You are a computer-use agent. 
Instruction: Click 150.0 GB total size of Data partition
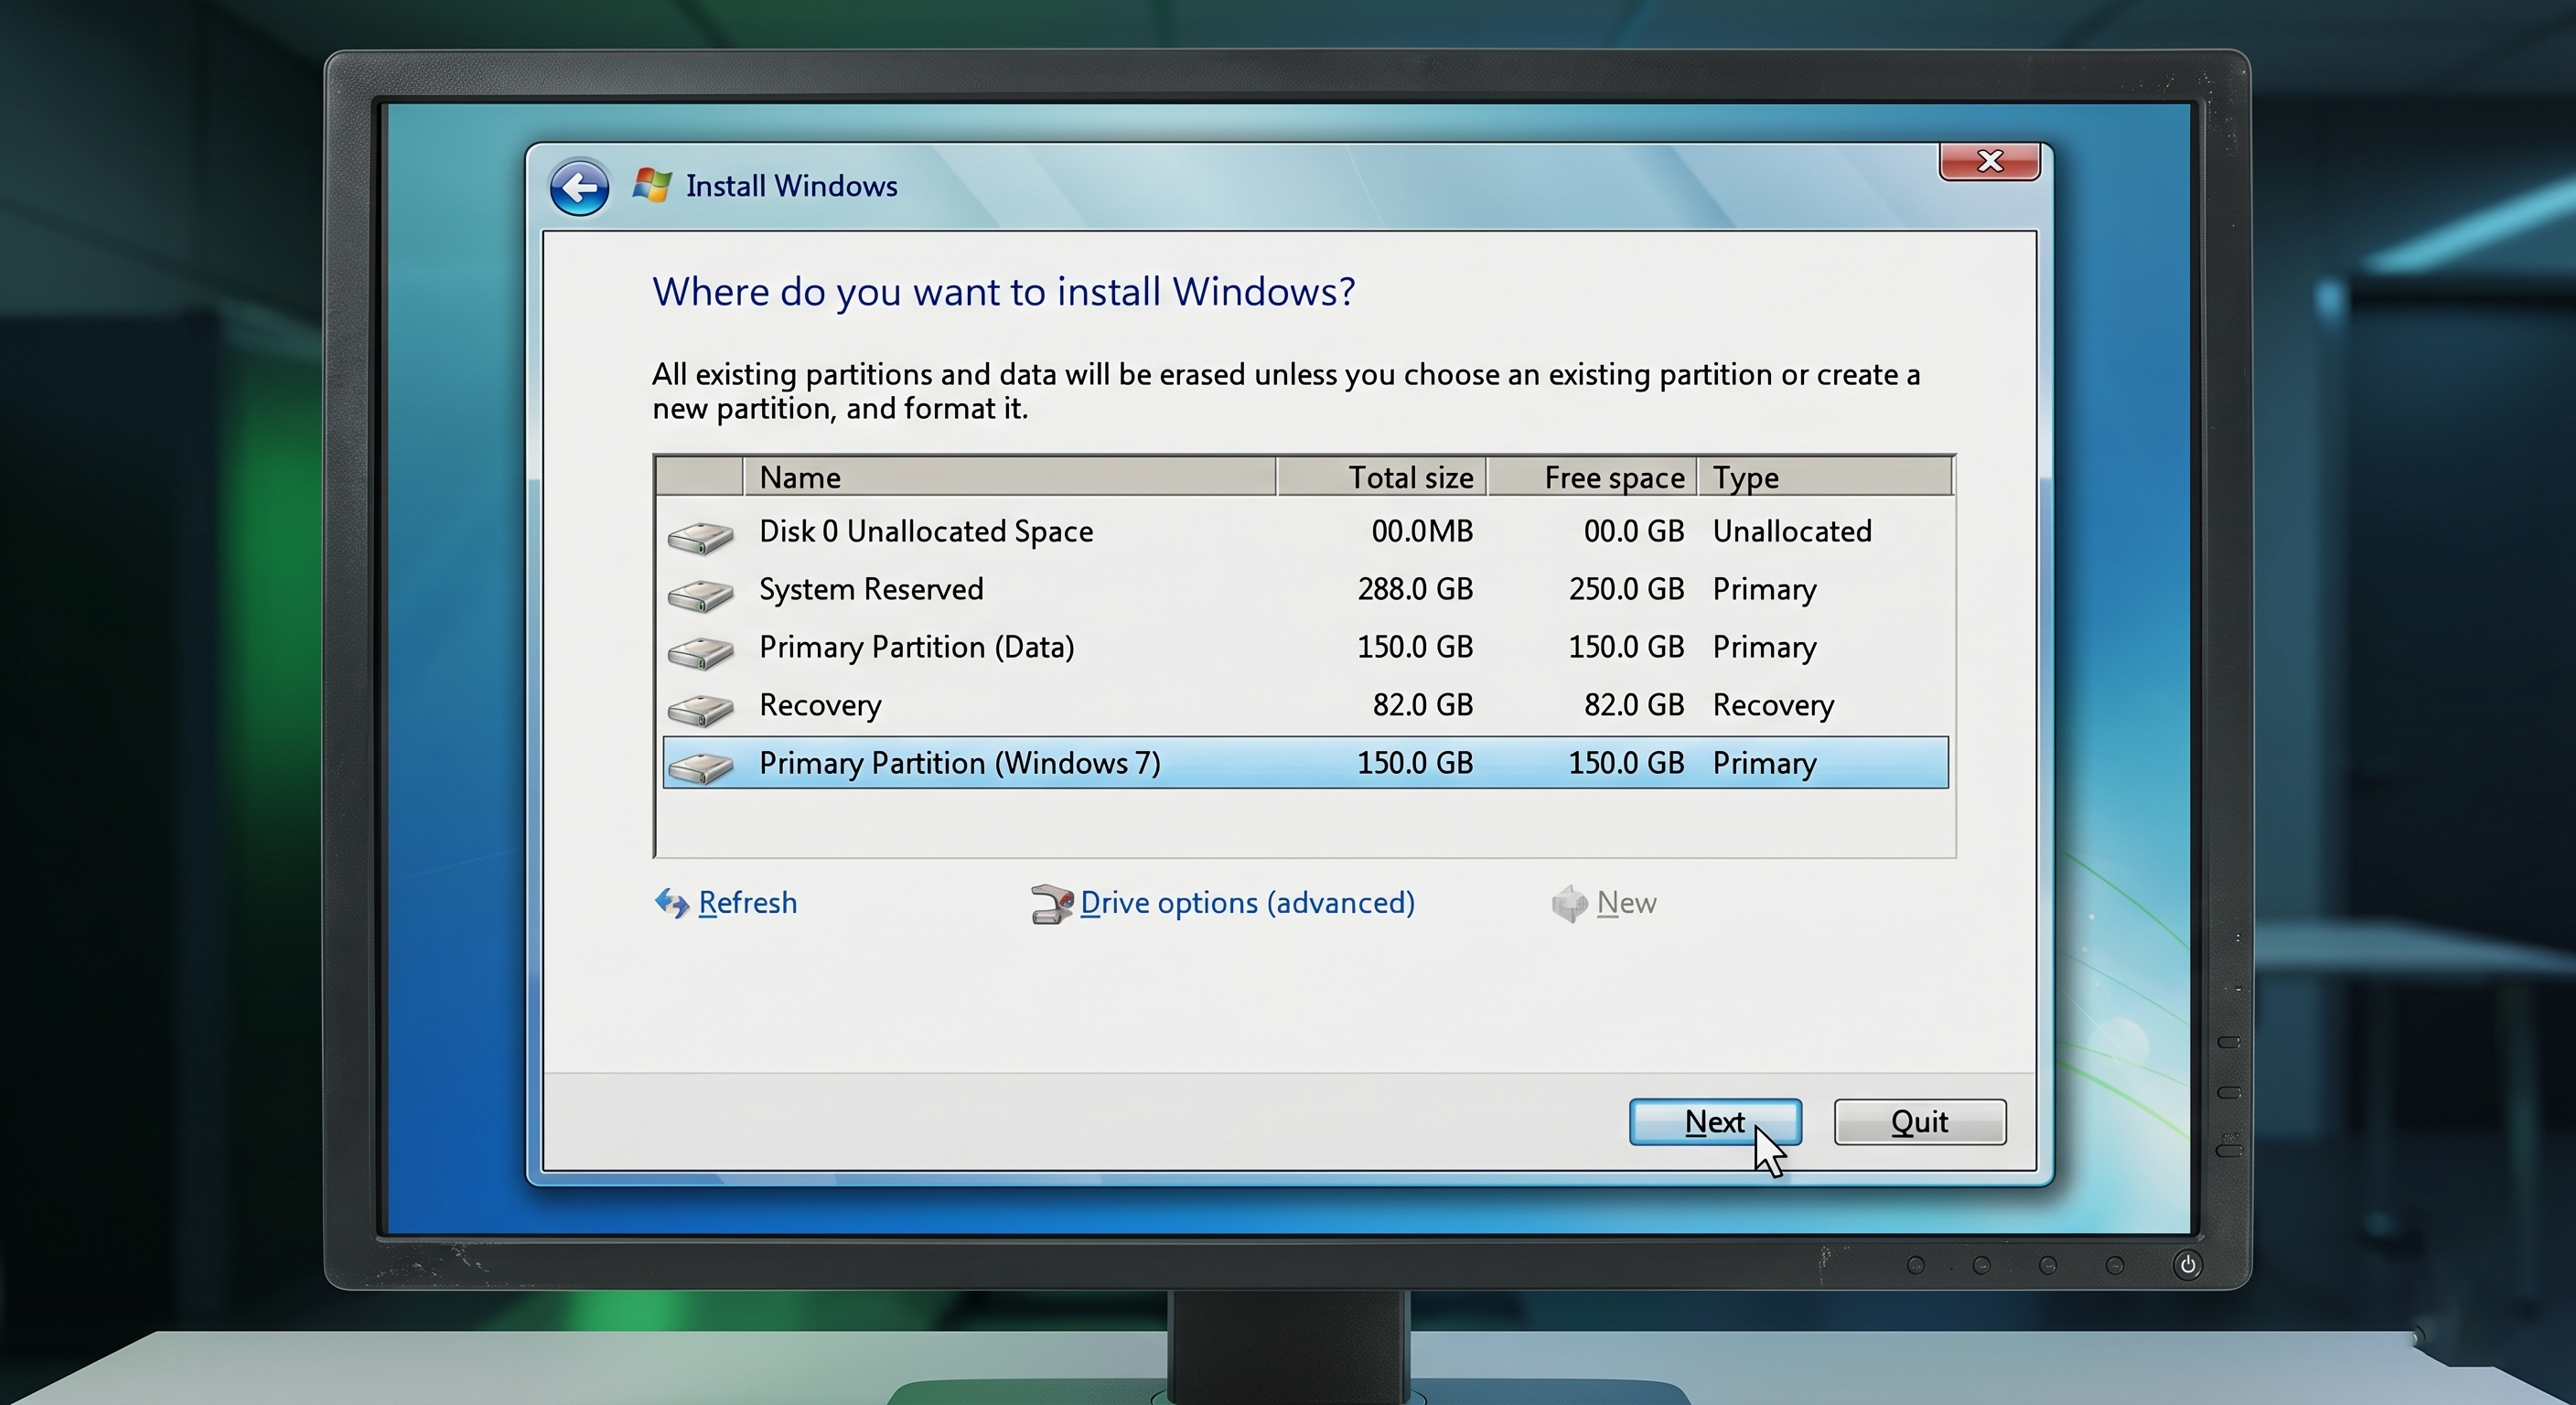[1415, 647]
